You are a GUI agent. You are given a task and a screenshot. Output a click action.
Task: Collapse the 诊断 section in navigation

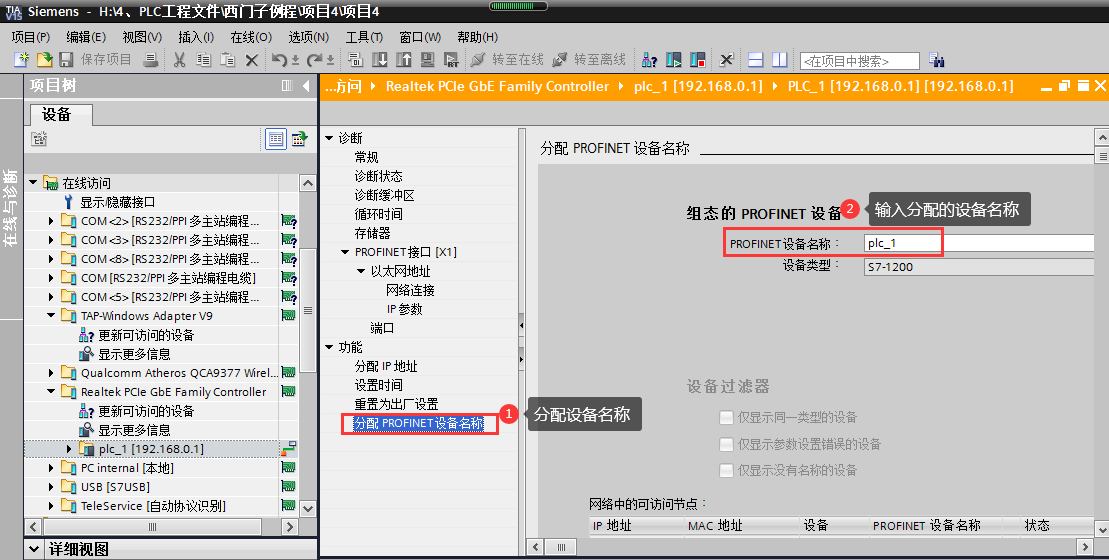pyautogui.click(x=329, y=138)
